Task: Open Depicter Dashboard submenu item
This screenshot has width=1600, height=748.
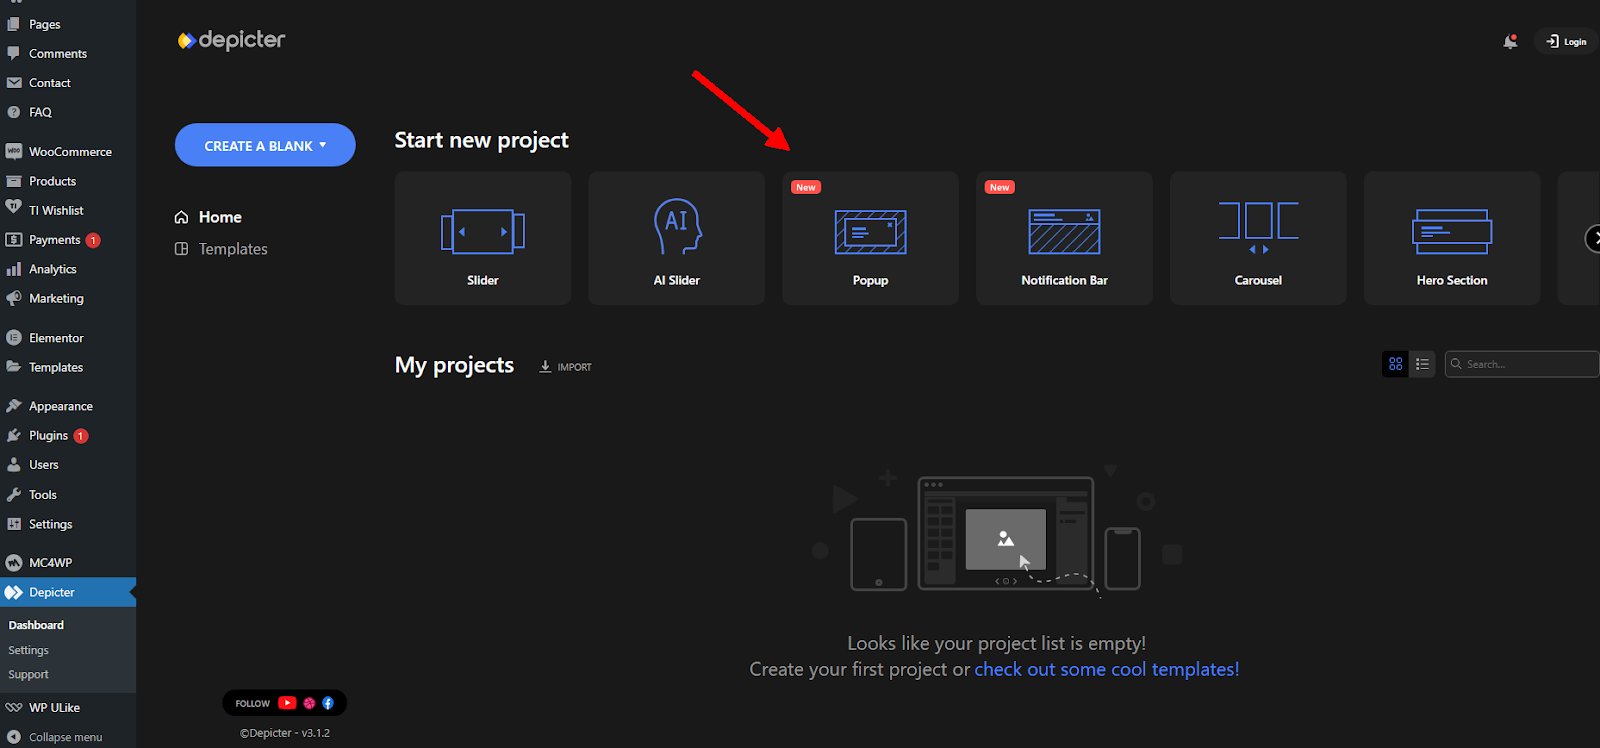Action: tap(36, 625)
